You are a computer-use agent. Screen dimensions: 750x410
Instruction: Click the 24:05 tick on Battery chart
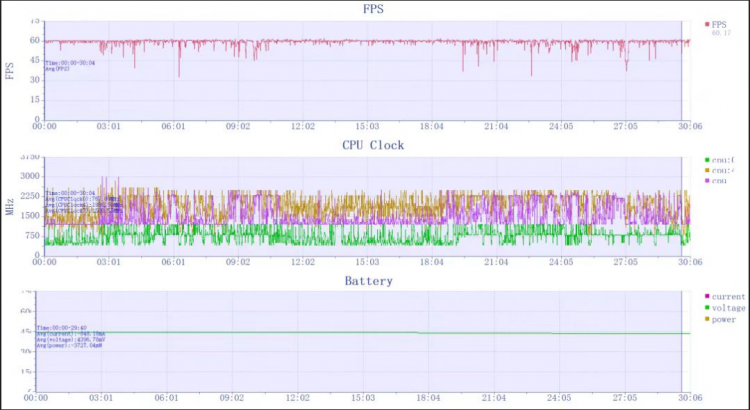tap(560, 398)
